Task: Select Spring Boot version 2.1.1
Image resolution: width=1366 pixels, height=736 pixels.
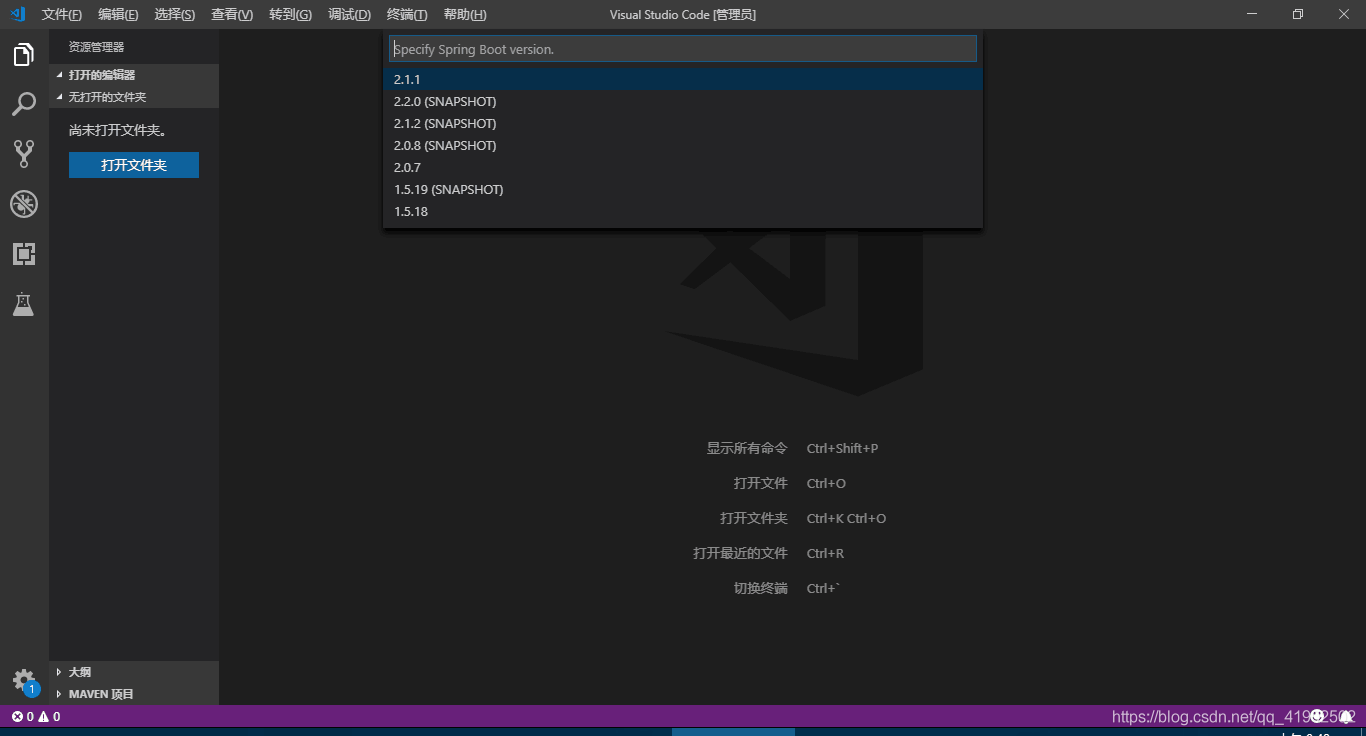Action: tap(683, 79)
